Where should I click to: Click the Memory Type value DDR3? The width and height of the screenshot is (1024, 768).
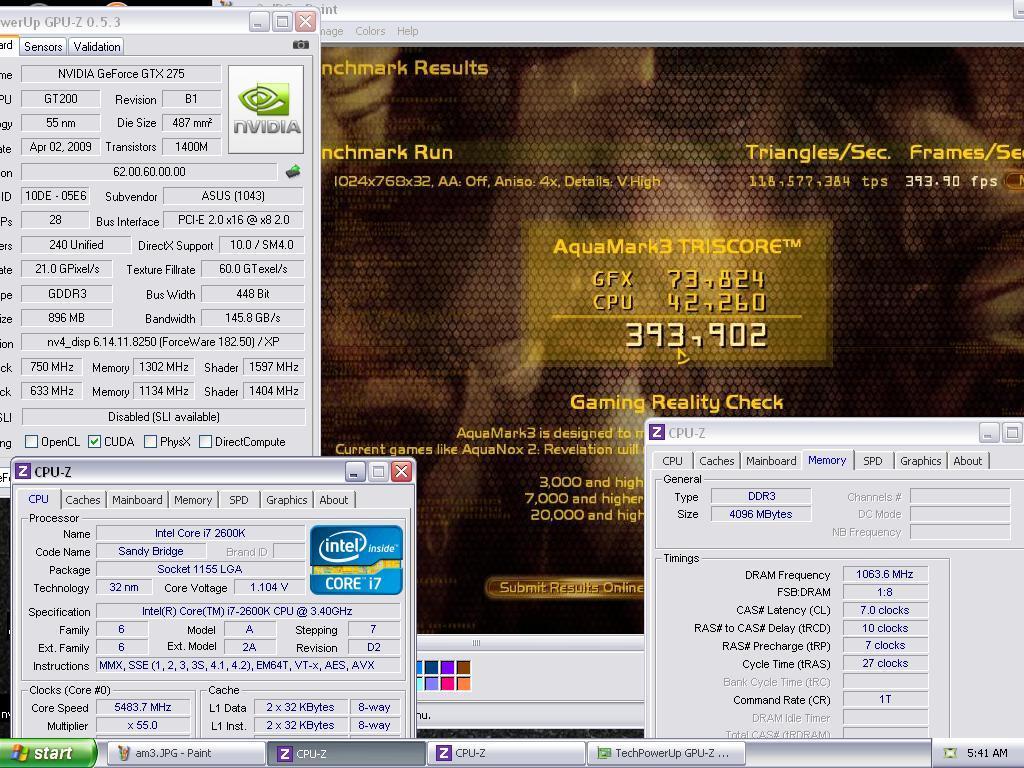(x=761, y=496)
